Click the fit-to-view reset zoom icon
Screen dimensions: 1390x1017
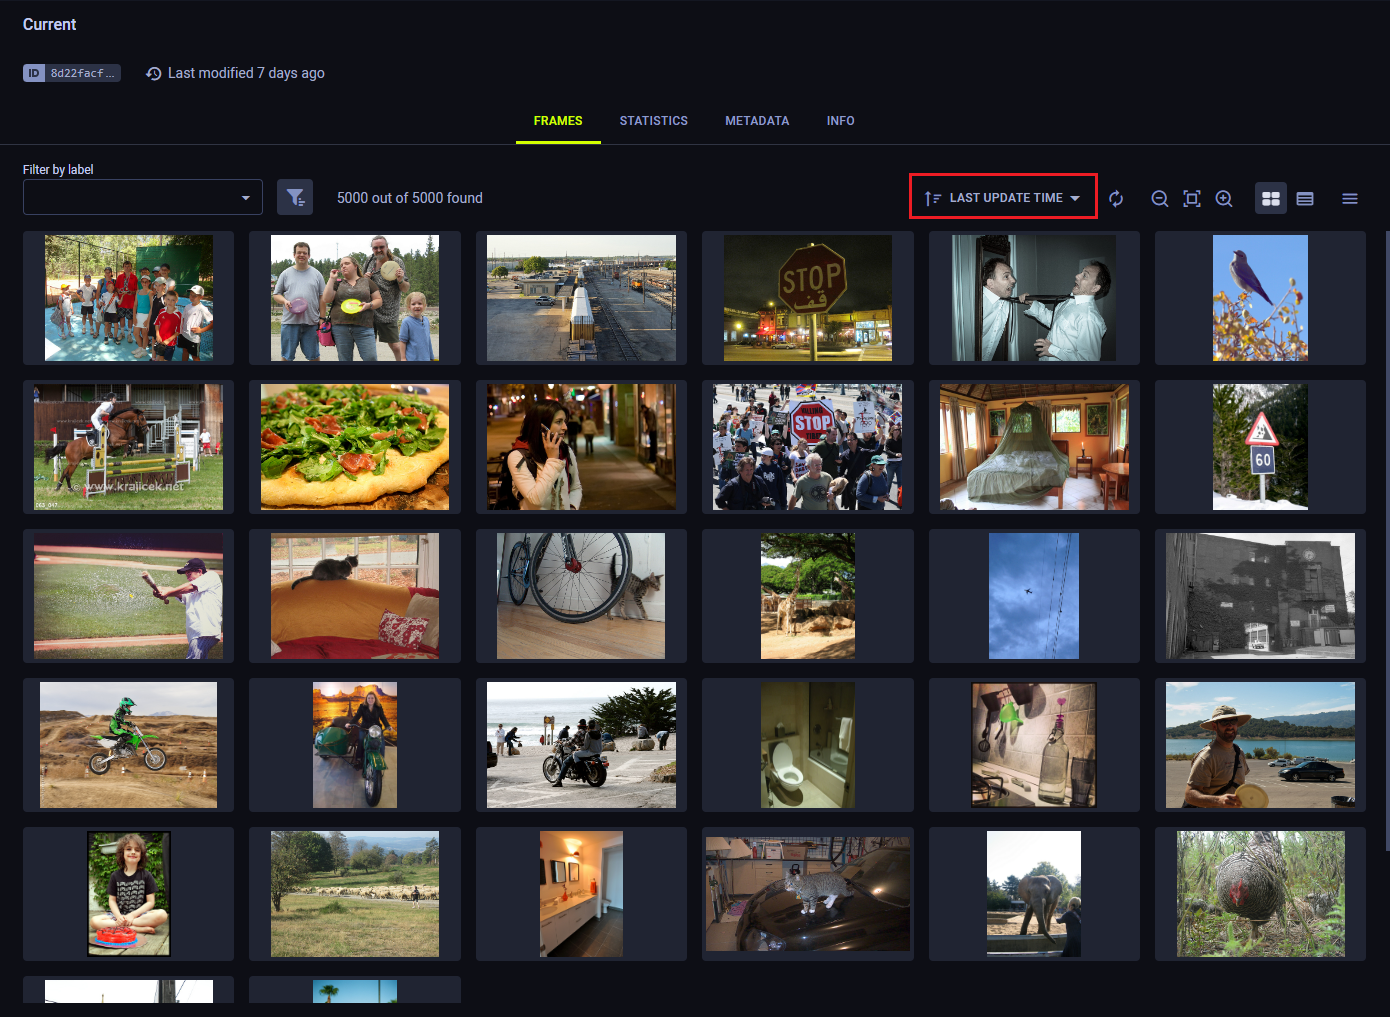[x=1192, y=199]
